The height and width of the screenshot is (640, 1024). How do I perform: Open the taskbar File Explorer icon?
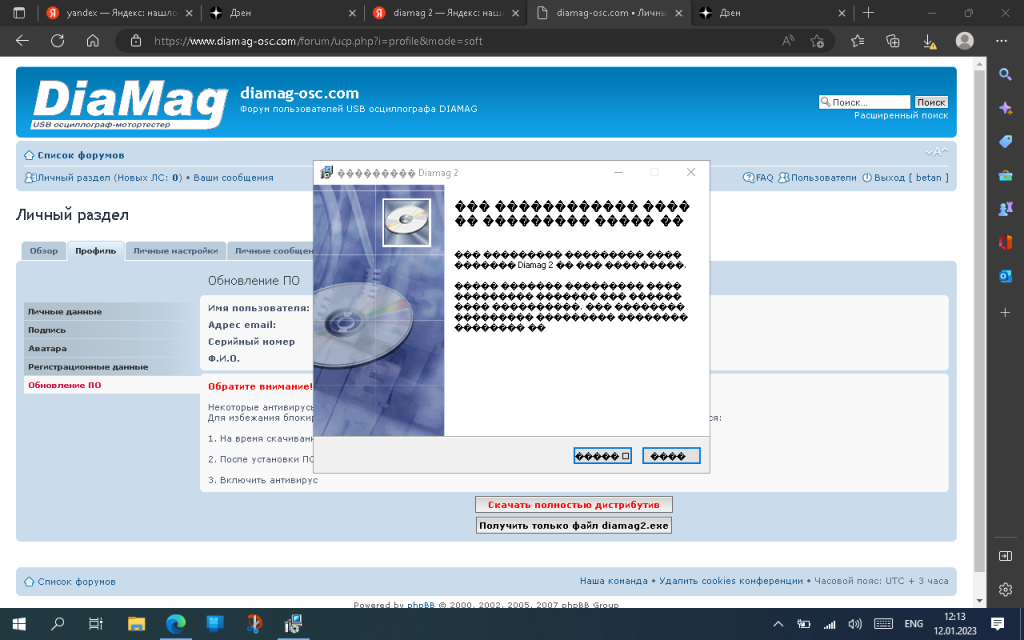tap(136, 624)
